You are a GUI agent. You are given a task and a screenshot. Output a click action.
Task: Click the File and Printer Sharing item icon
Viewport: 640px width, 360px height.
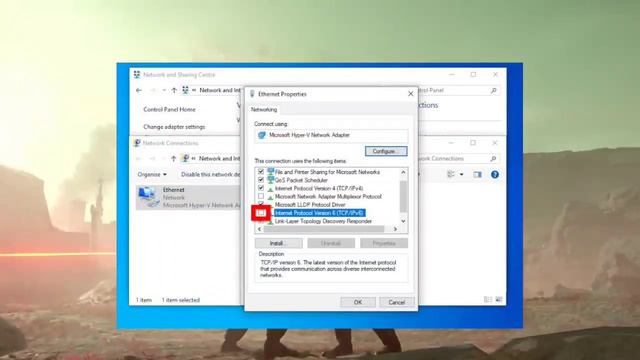tap(271, 172)
